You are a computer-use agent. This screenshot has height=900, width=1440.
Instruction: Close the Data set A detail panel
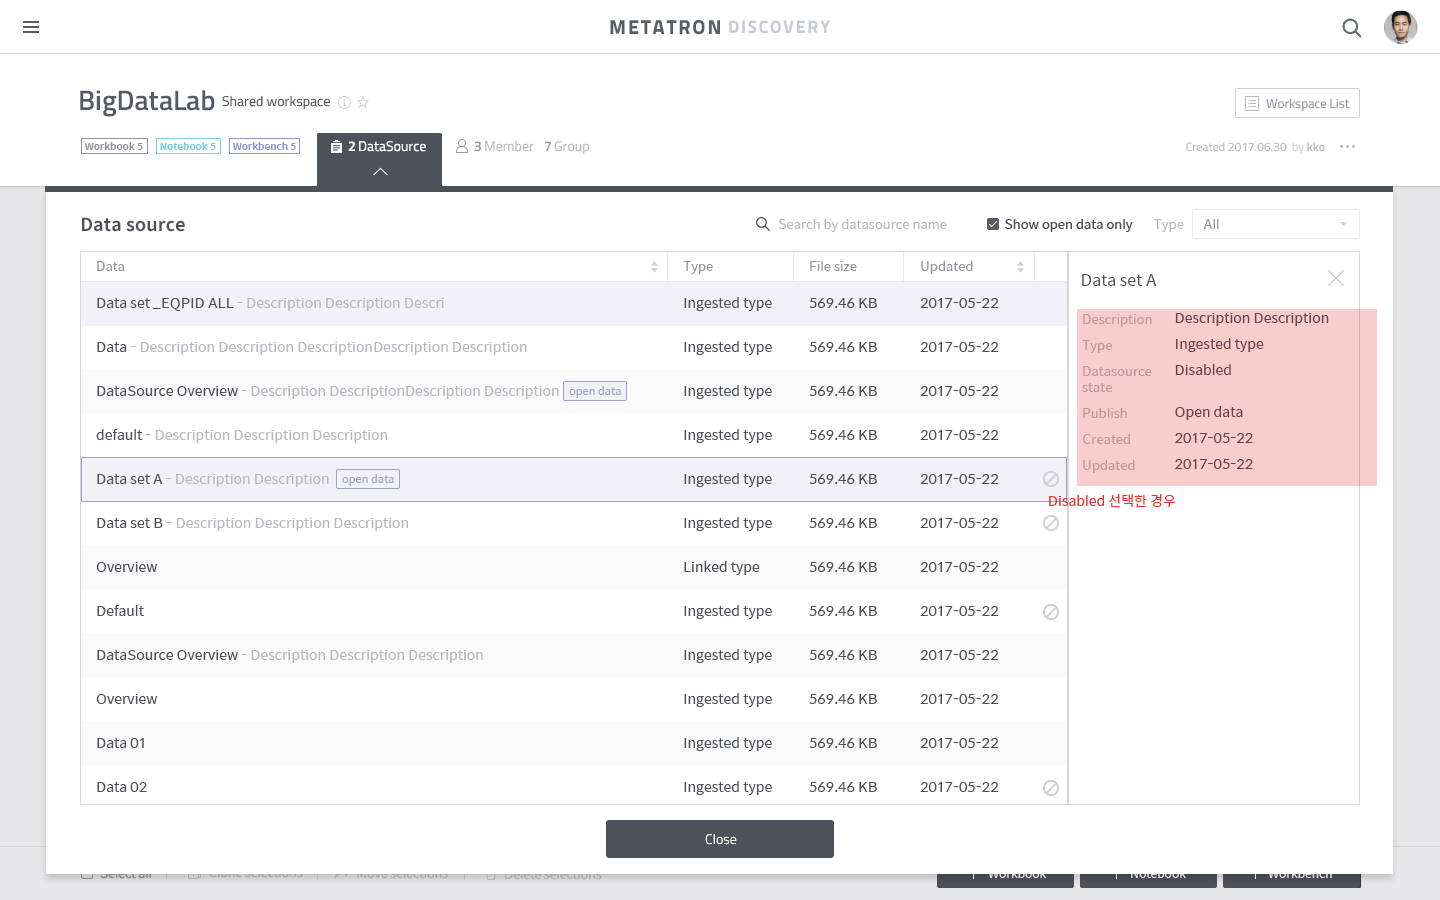pos(1336,279)
